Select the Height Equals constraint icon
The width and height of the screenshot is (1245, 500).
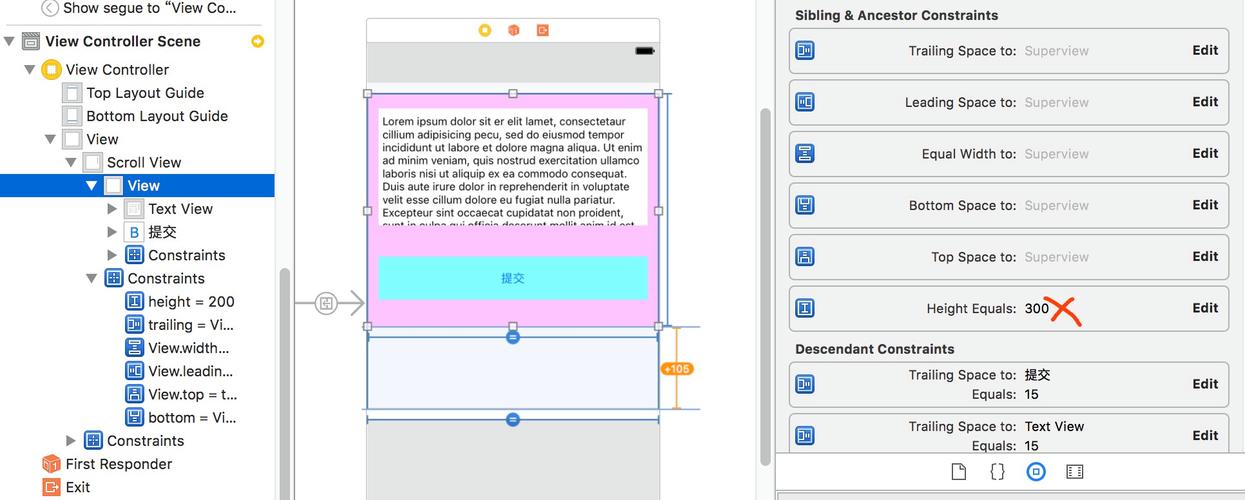point(804,308)
